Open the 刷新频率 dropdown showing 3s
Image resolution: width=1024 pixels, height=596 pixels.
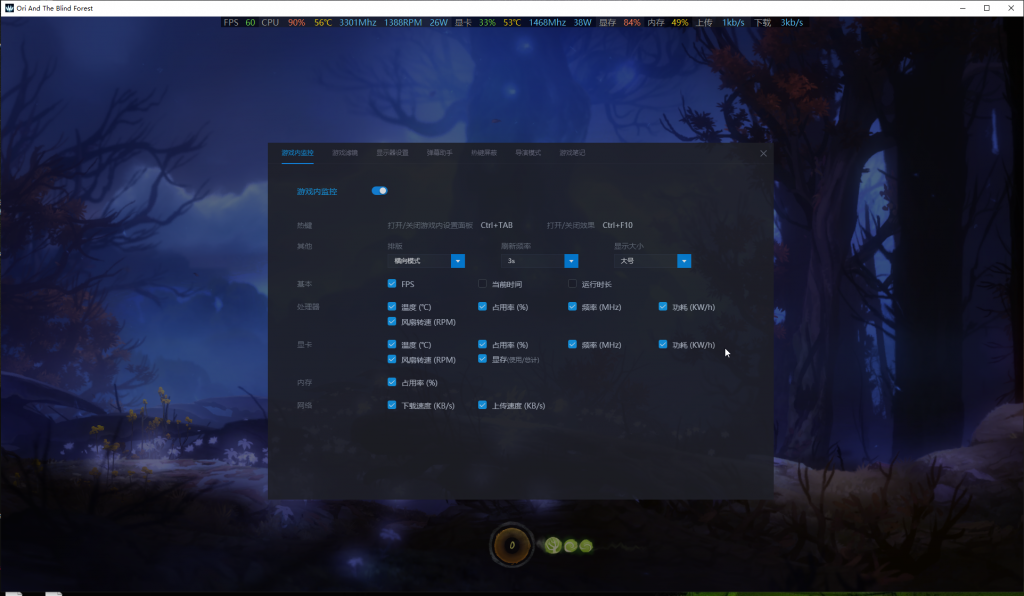click(x=539, y=261)
